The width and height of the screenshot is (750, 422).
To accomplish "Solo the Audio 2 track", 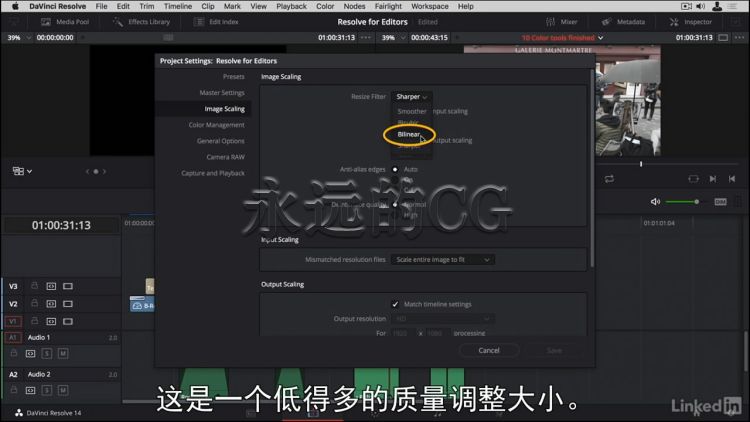I will coord(46,390).
